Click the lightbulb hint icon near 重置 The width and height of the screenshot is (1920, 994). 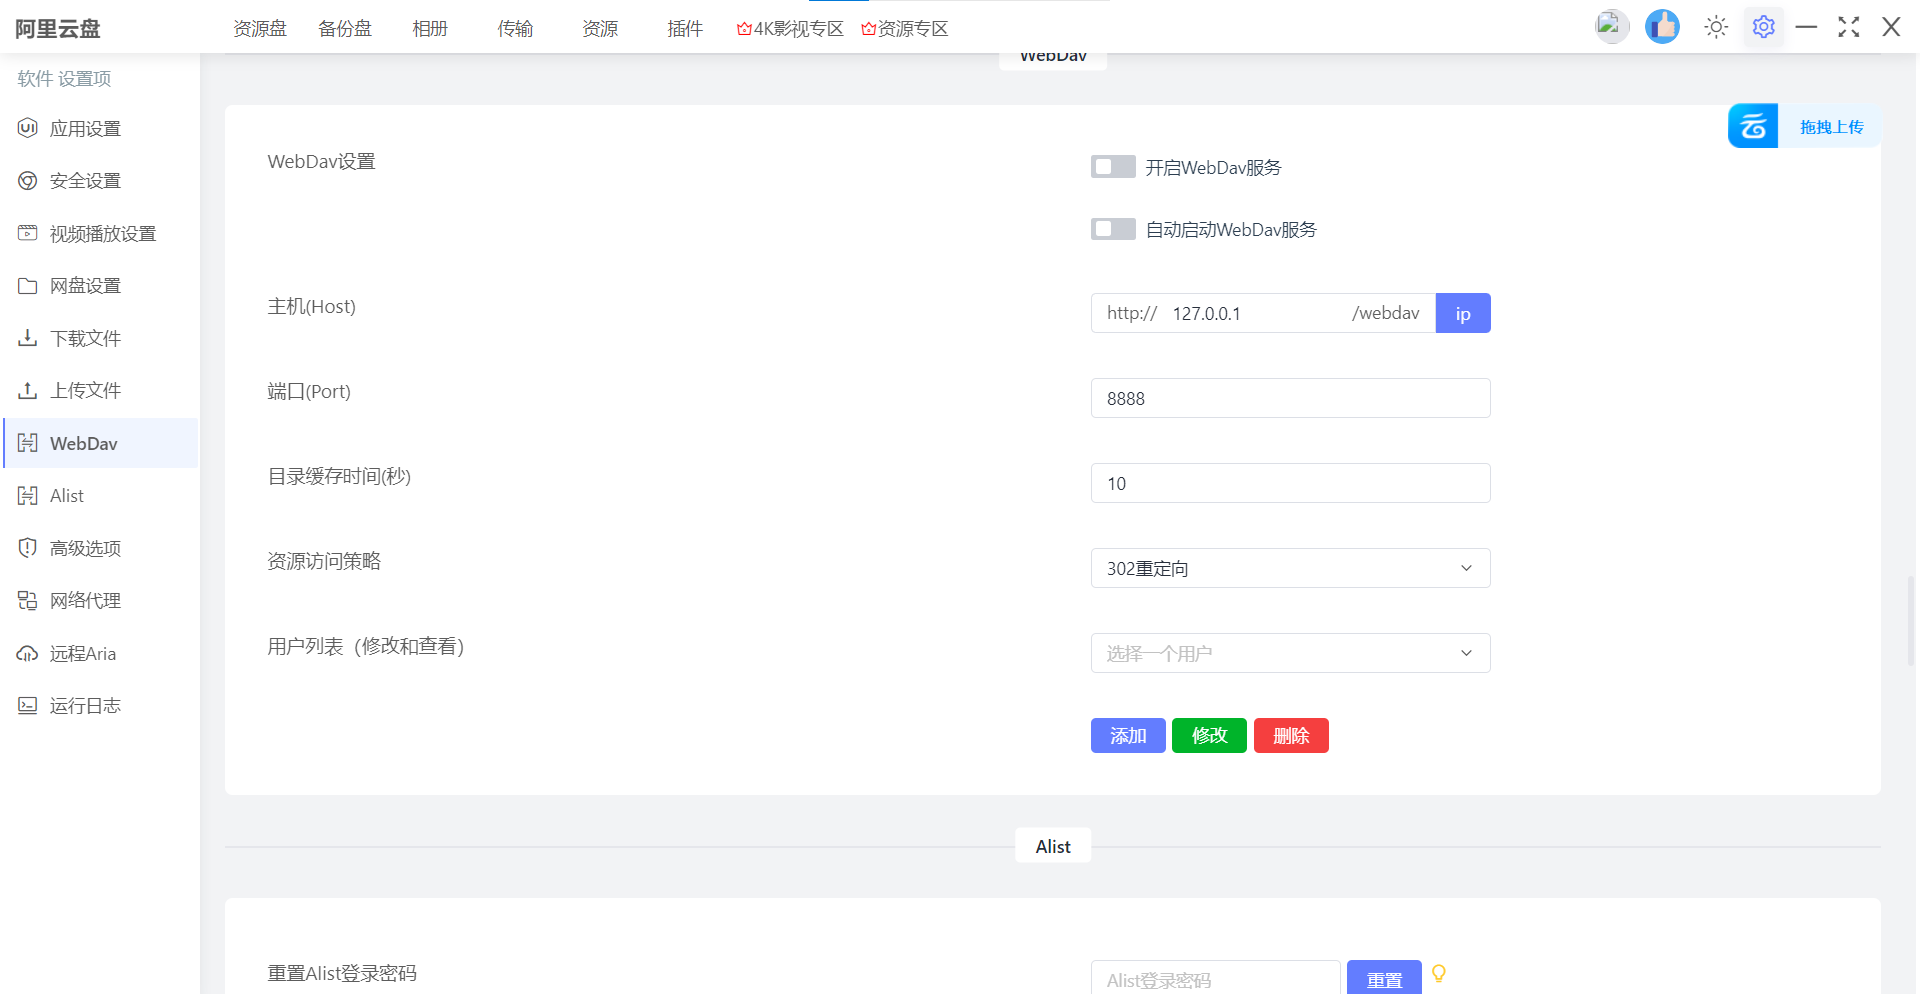[x=1439, y=973]
